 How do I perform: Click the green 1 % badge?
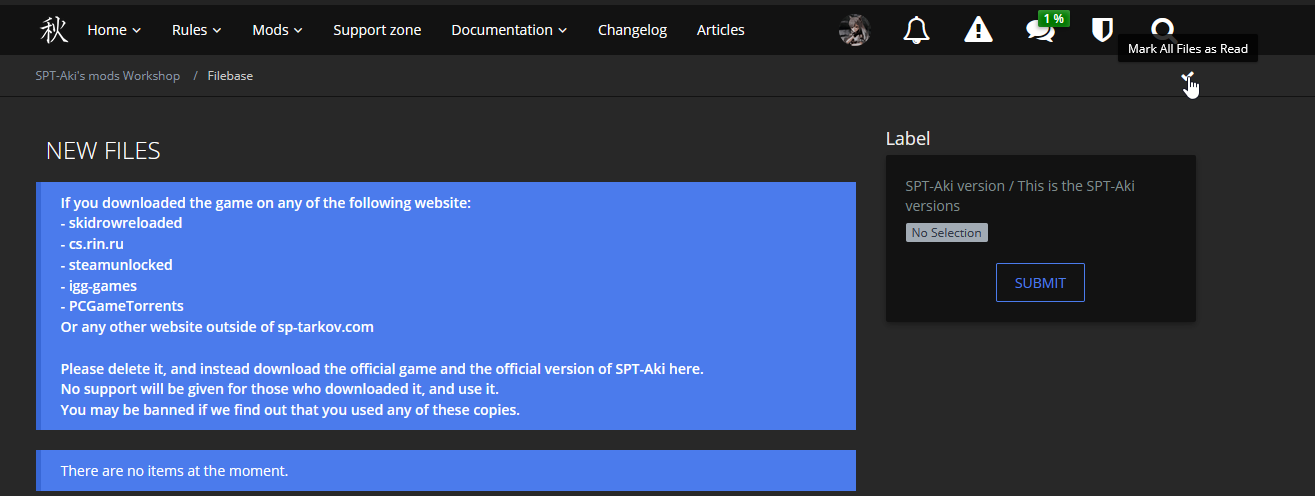tap(1052, 18)
